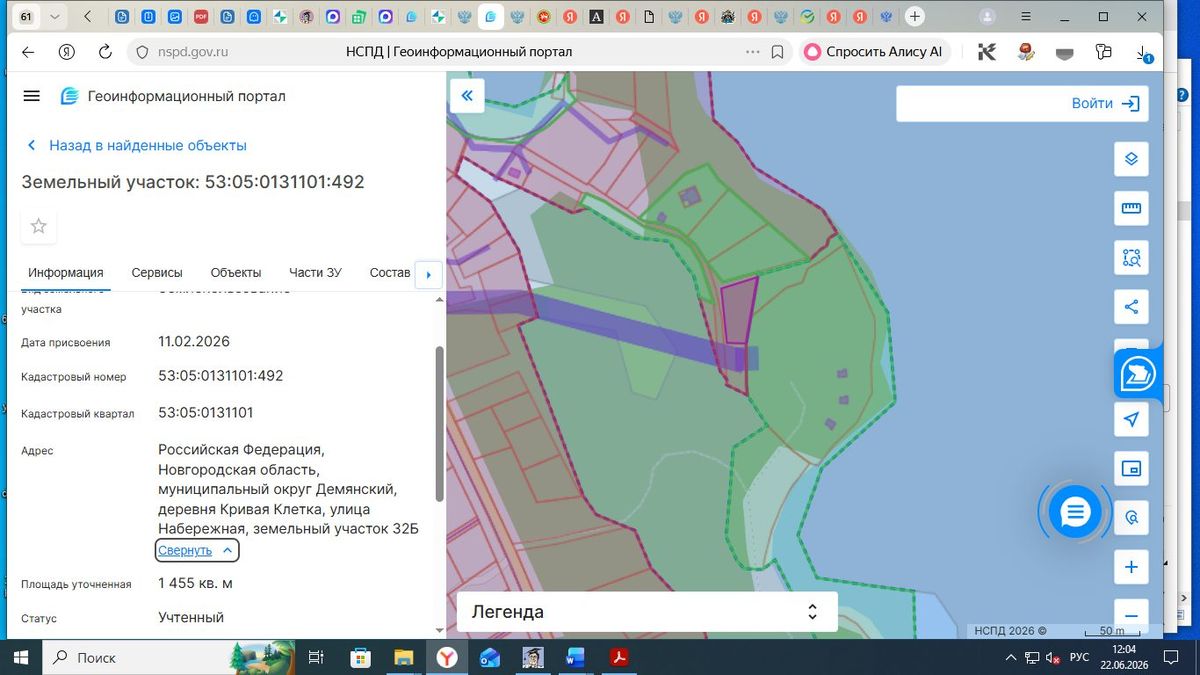
Task: Open the map layers panel
Action: click(x=1131, y=159)
